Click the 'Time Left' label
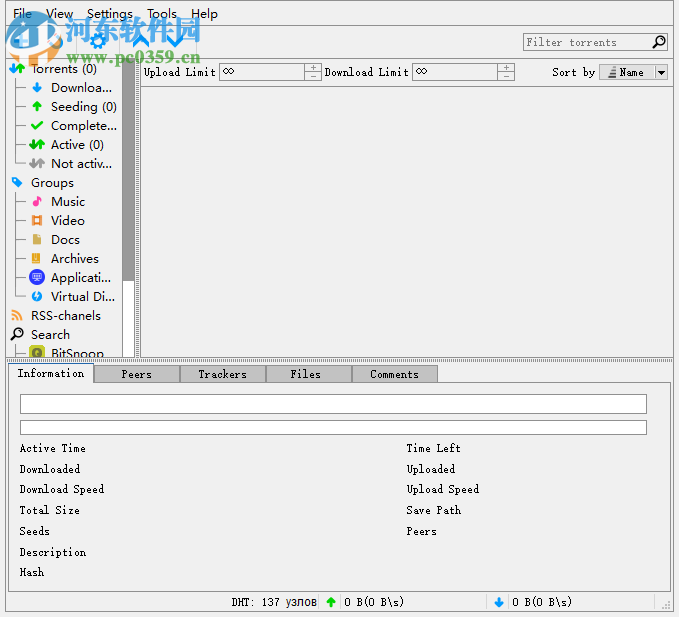This screenshot has width=679, height=617. coord(433,449)
